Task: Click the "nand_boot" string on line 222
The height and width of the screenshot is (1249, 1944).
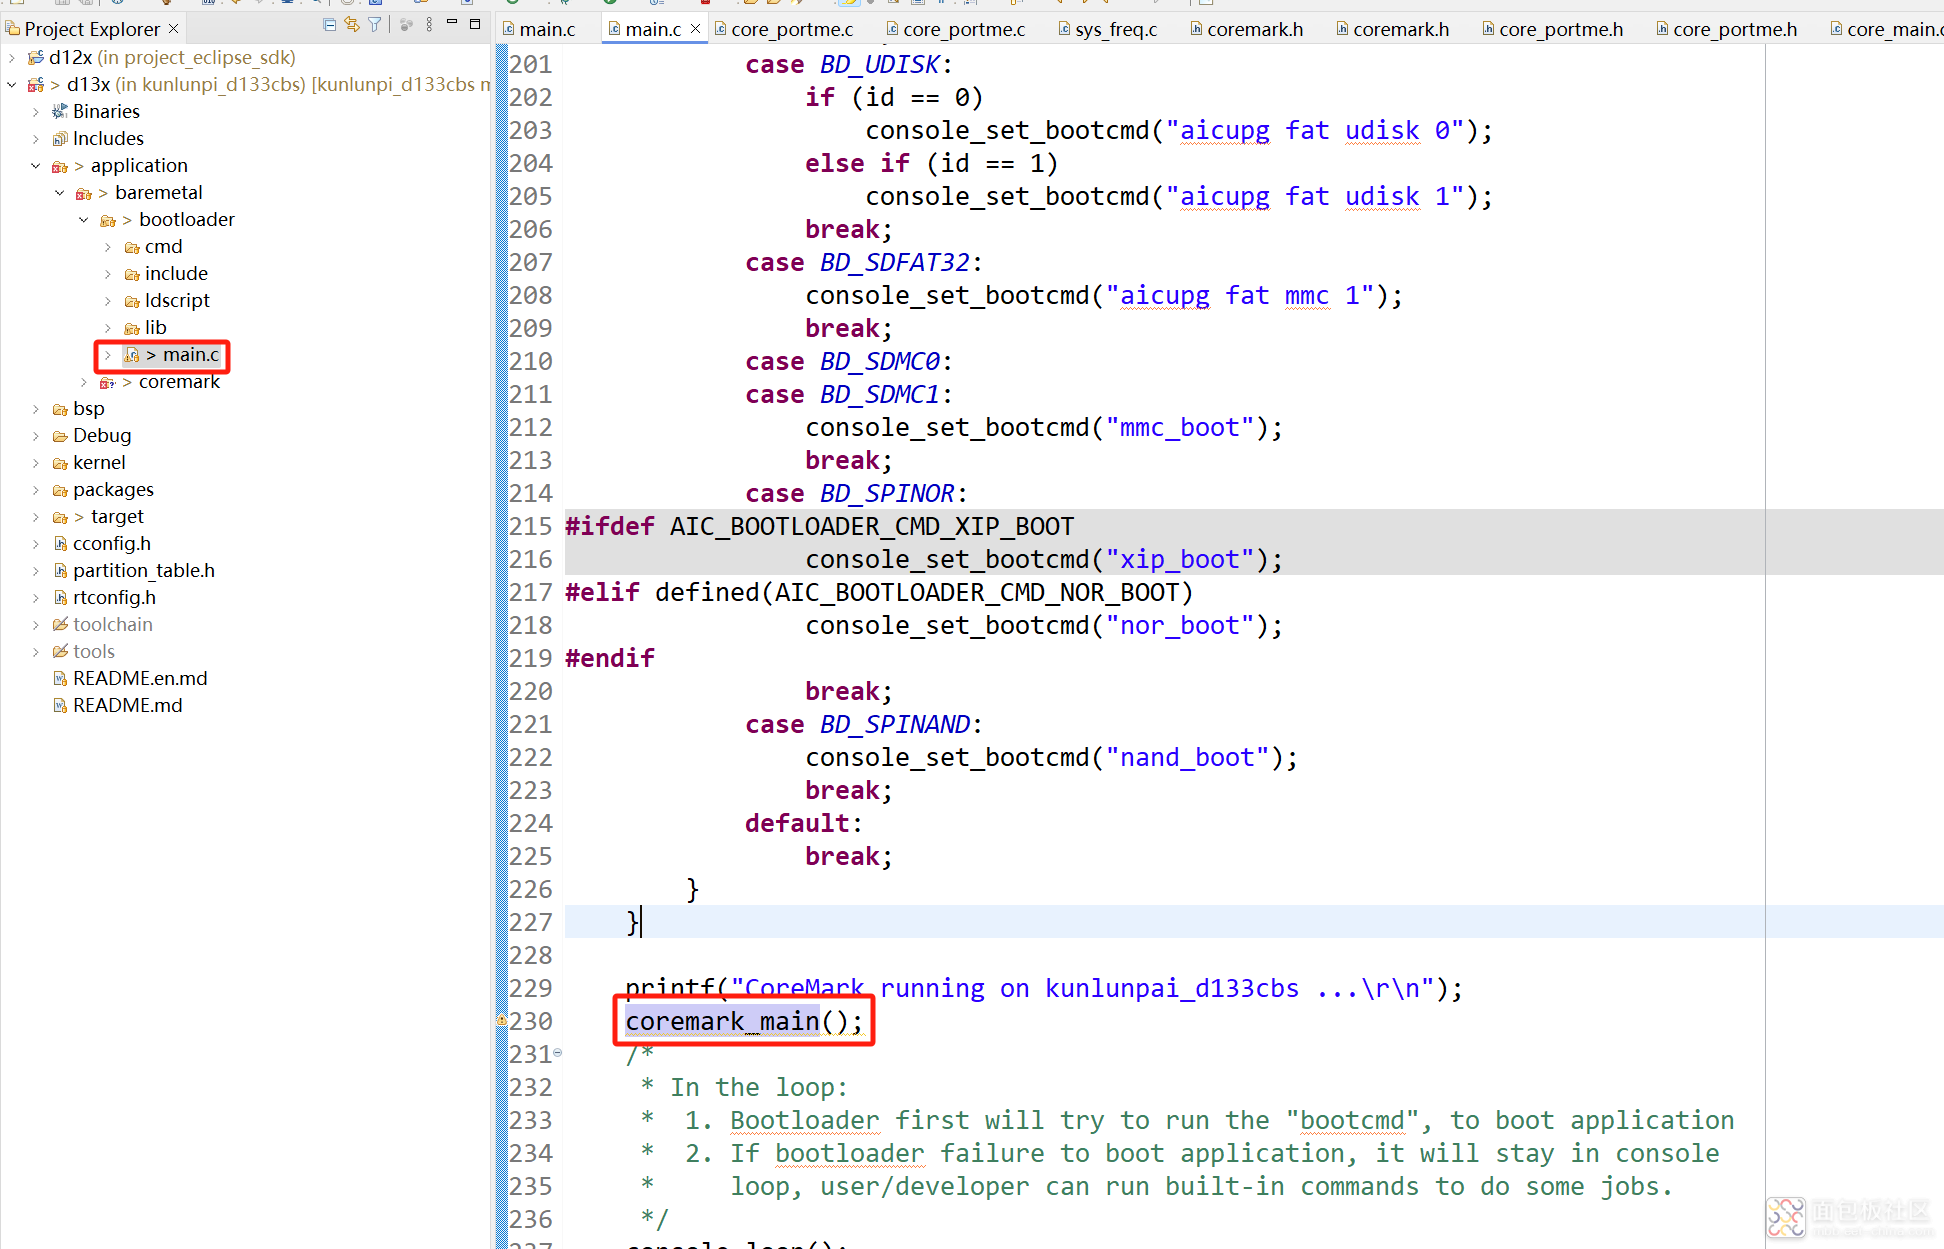Action: (1187, 758)
